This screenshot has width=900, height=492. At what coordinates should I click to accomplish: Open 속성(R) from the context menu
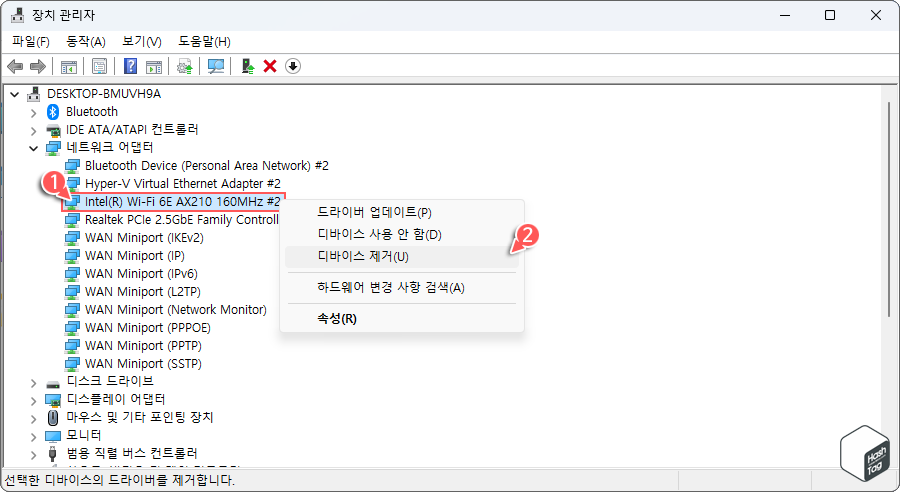[x=402, y=319]
